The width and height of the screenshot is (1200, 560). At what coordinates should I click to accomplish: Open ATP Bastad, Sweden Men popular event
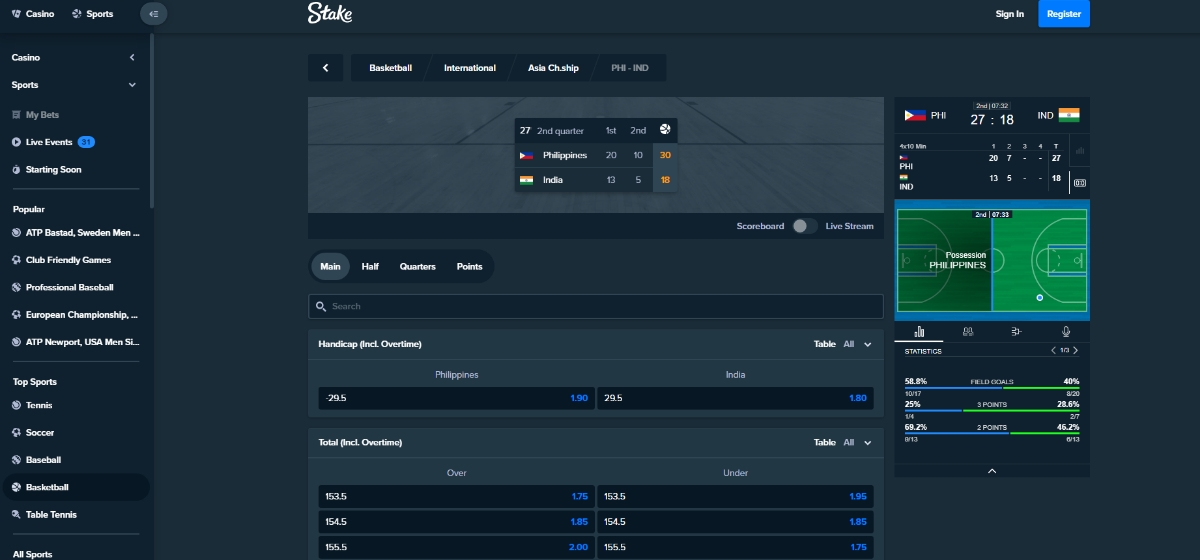74,233
